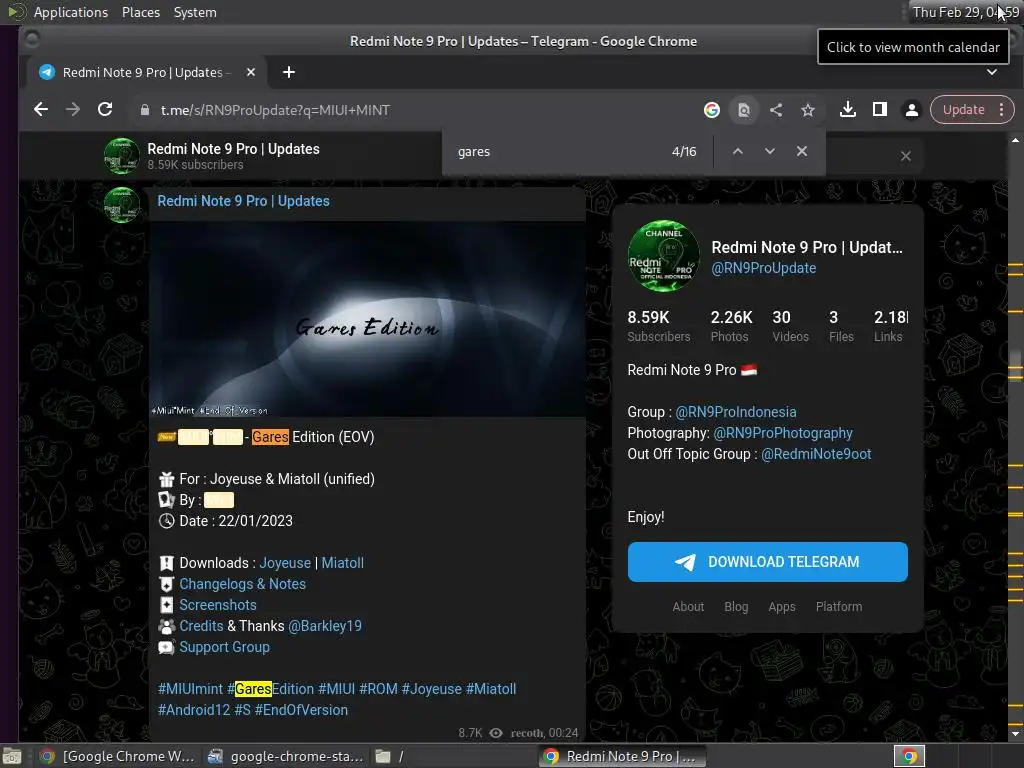This screenshot has height=768, width=1024.
Task: Reload the Telegram page
Action: click(x=104, y=110)
